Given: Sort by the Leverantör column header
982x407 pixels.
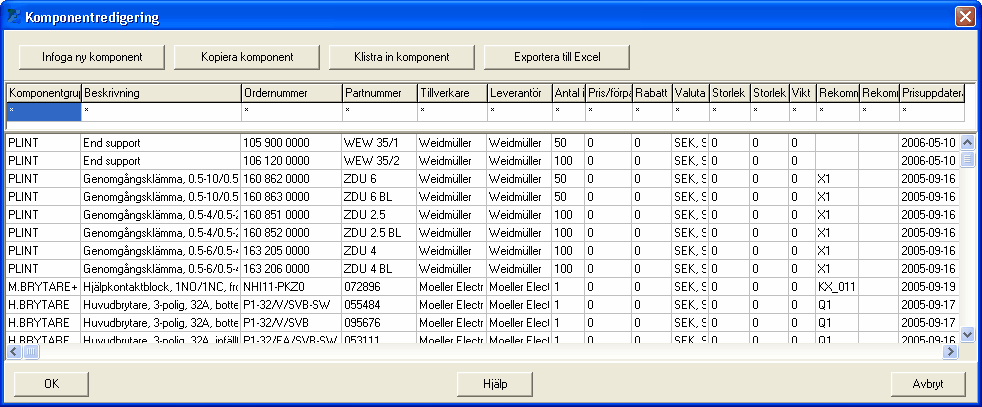Looking at the screenshot, I should click(x=519, y=93).
